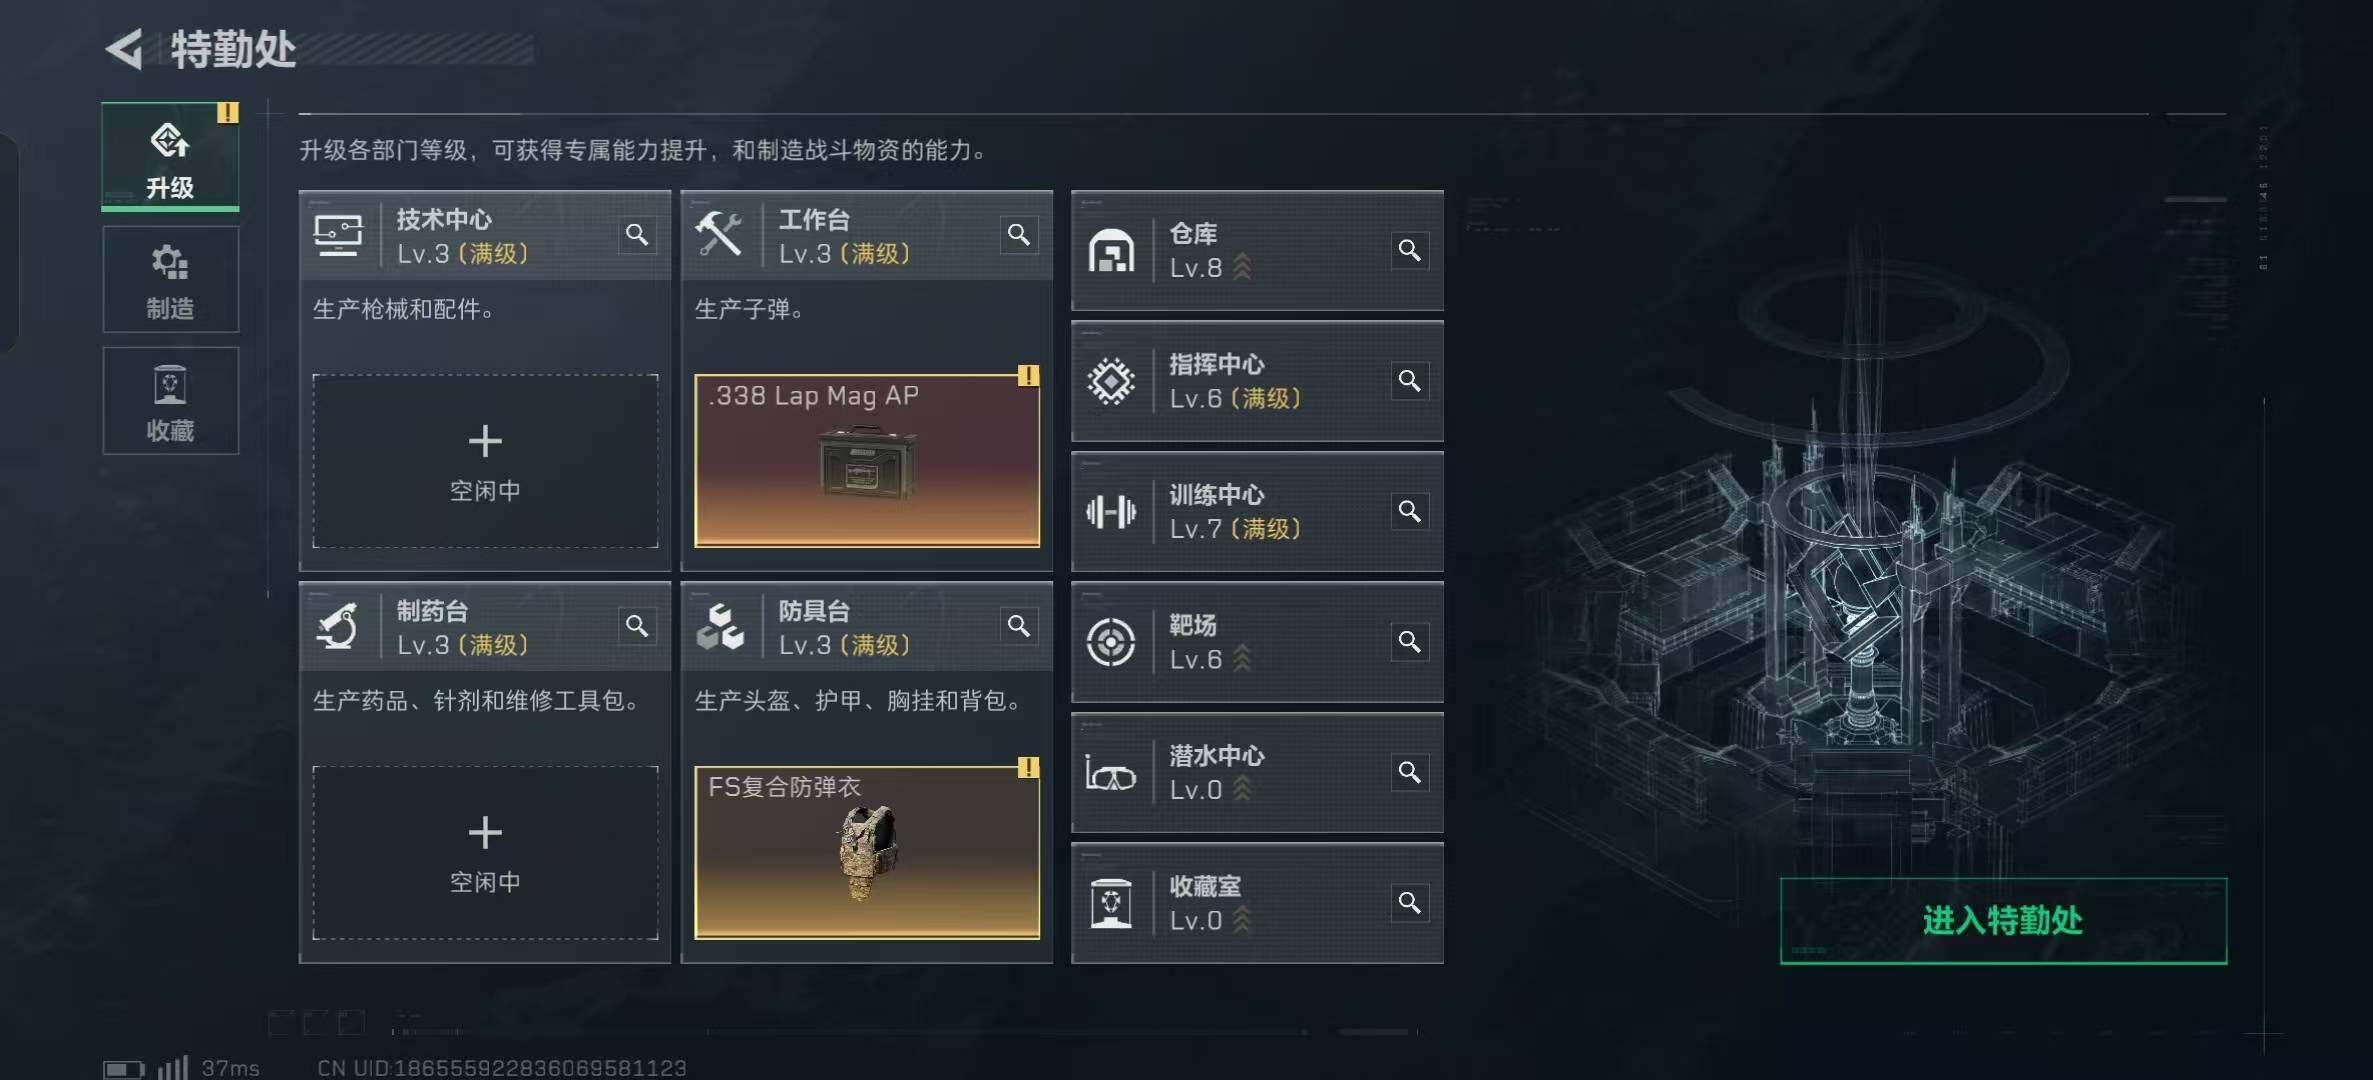Add production in 制药台 idle slot
Viewport: 2373px width, 1080px height.
coord(485,853)
